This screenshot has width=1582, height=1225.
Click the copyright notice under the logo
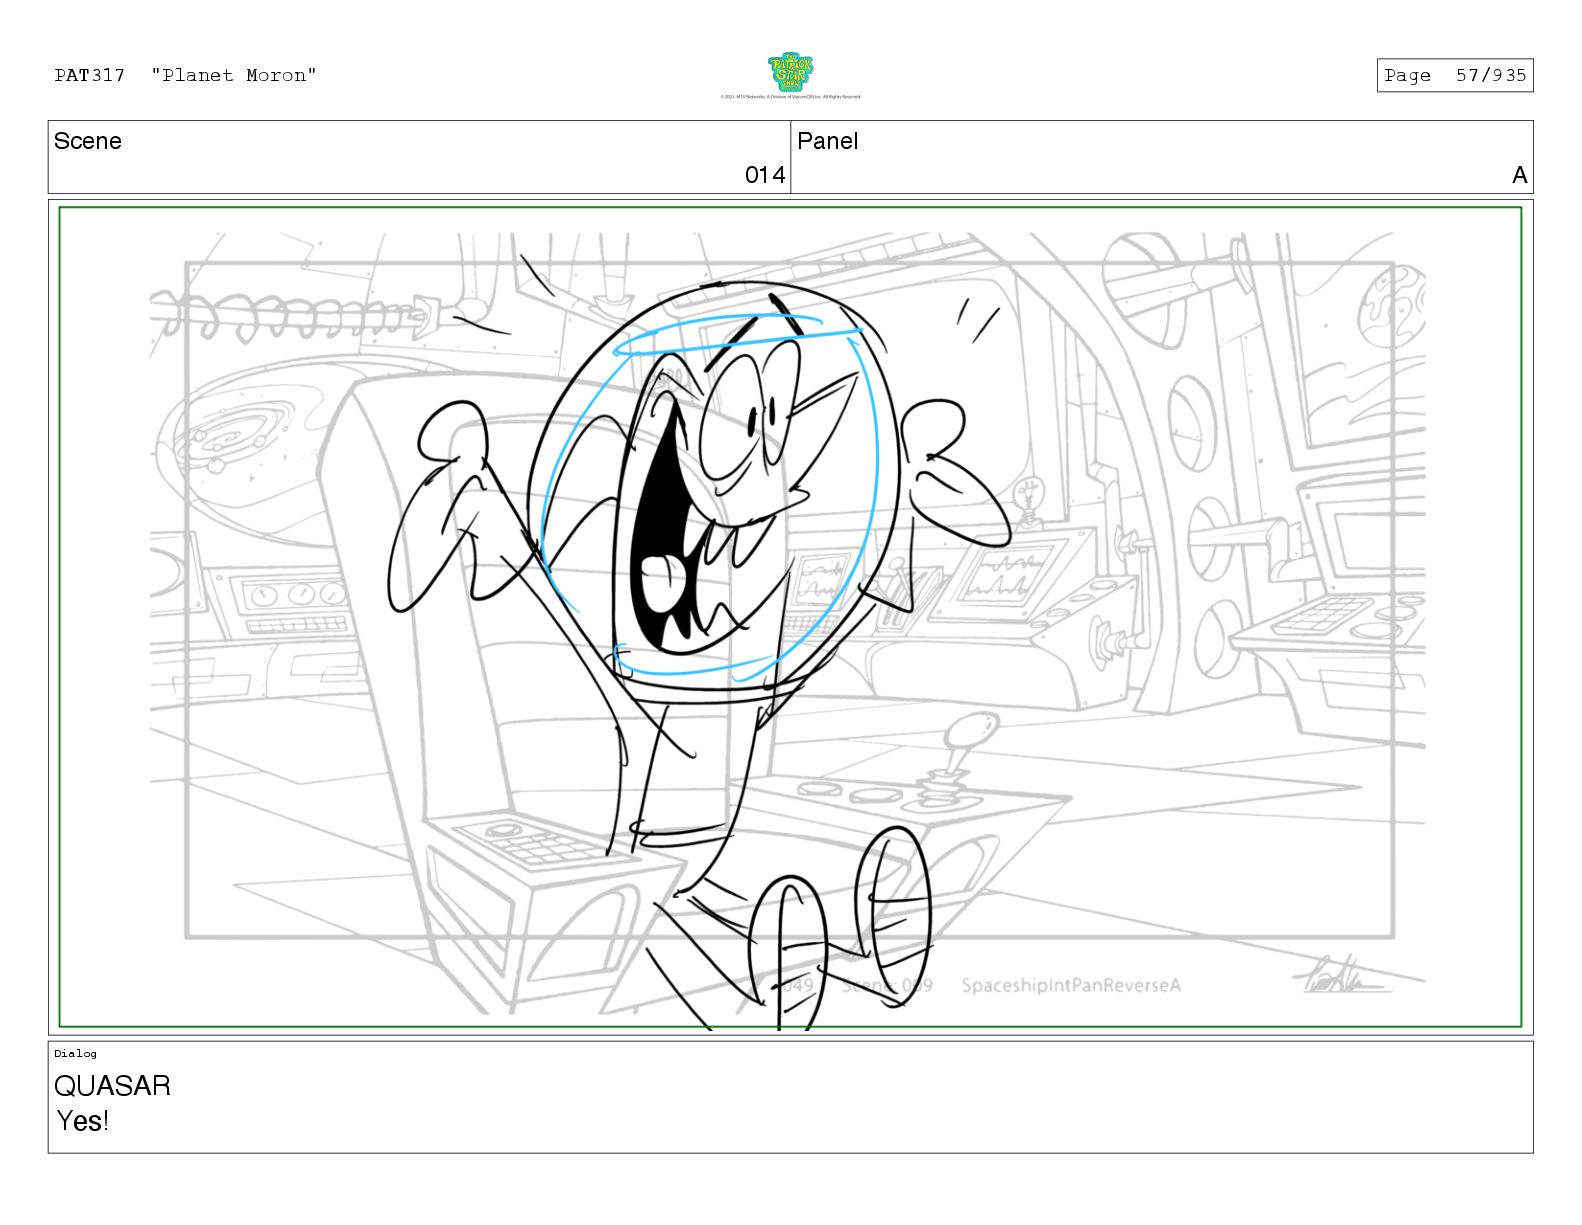[790, 97]
